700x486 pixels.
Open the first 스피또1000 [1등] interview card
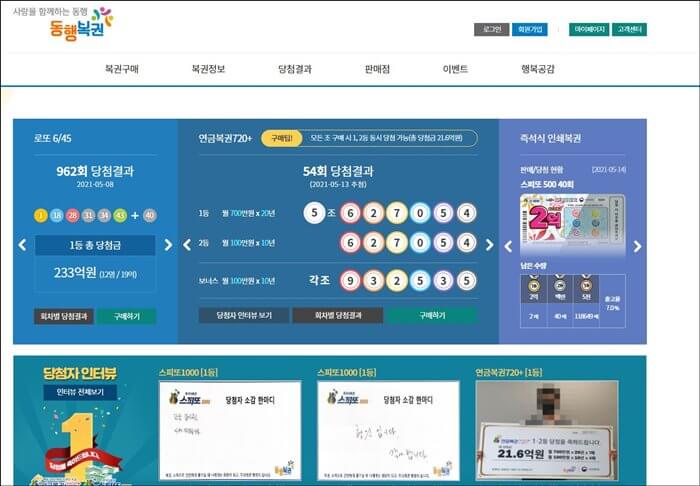click(x=230, y=430)
